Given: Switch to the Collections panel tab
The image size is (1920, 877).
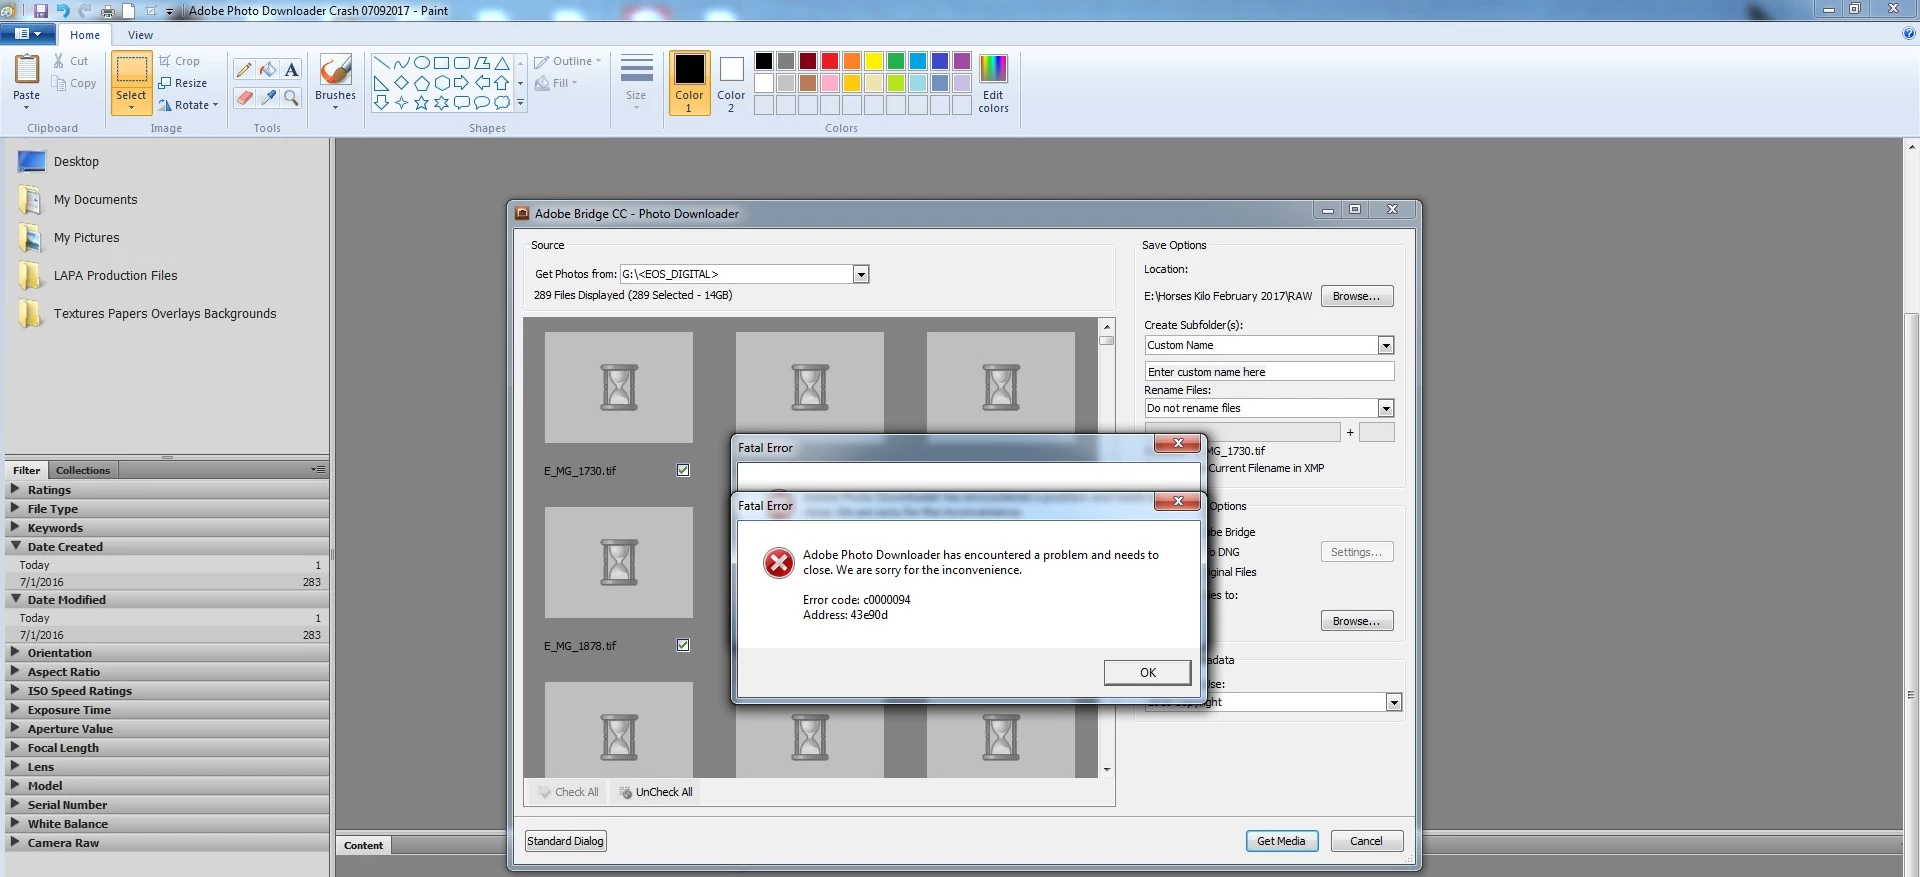Looking at the screenshot, I should pyautogui.click(x=83, y=470).
